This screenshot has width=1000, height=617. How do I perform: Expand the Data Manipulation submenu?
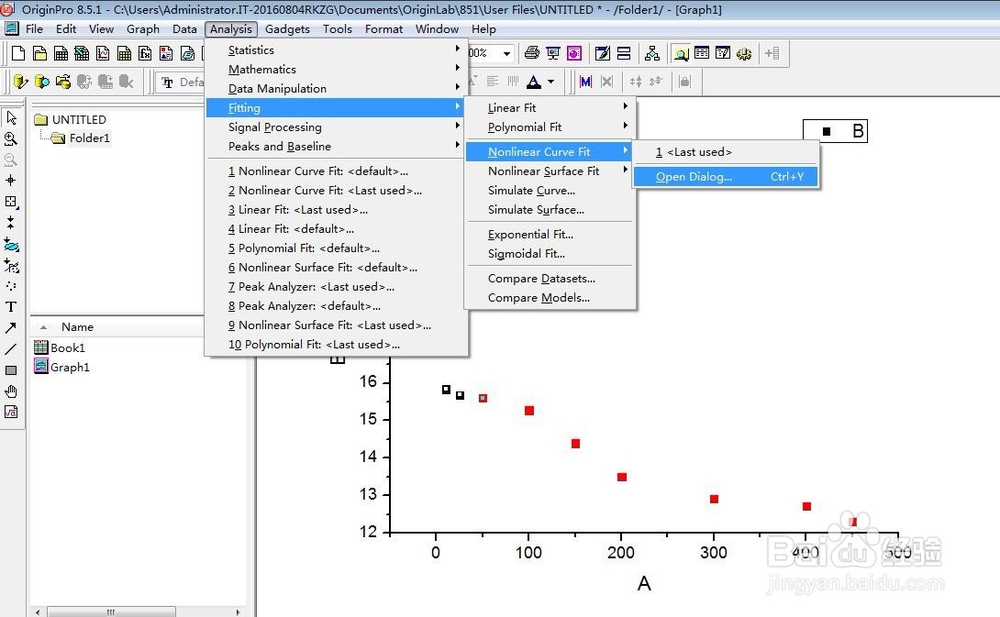[x=336, y=88]
